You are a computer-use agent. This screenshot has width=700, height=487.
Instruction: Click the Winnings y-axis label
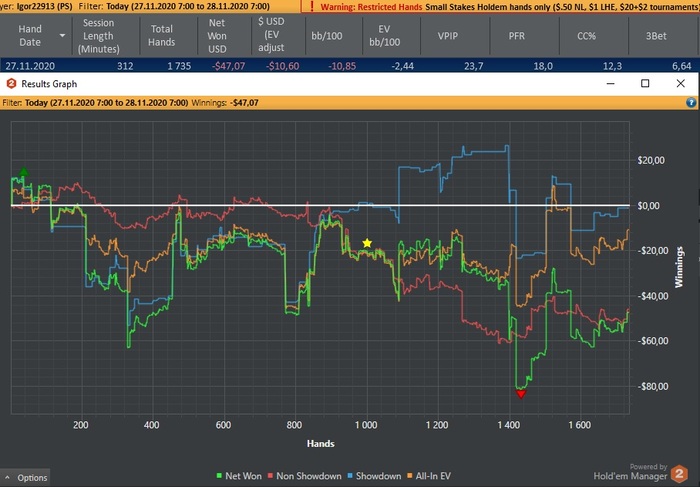point(679,267)
